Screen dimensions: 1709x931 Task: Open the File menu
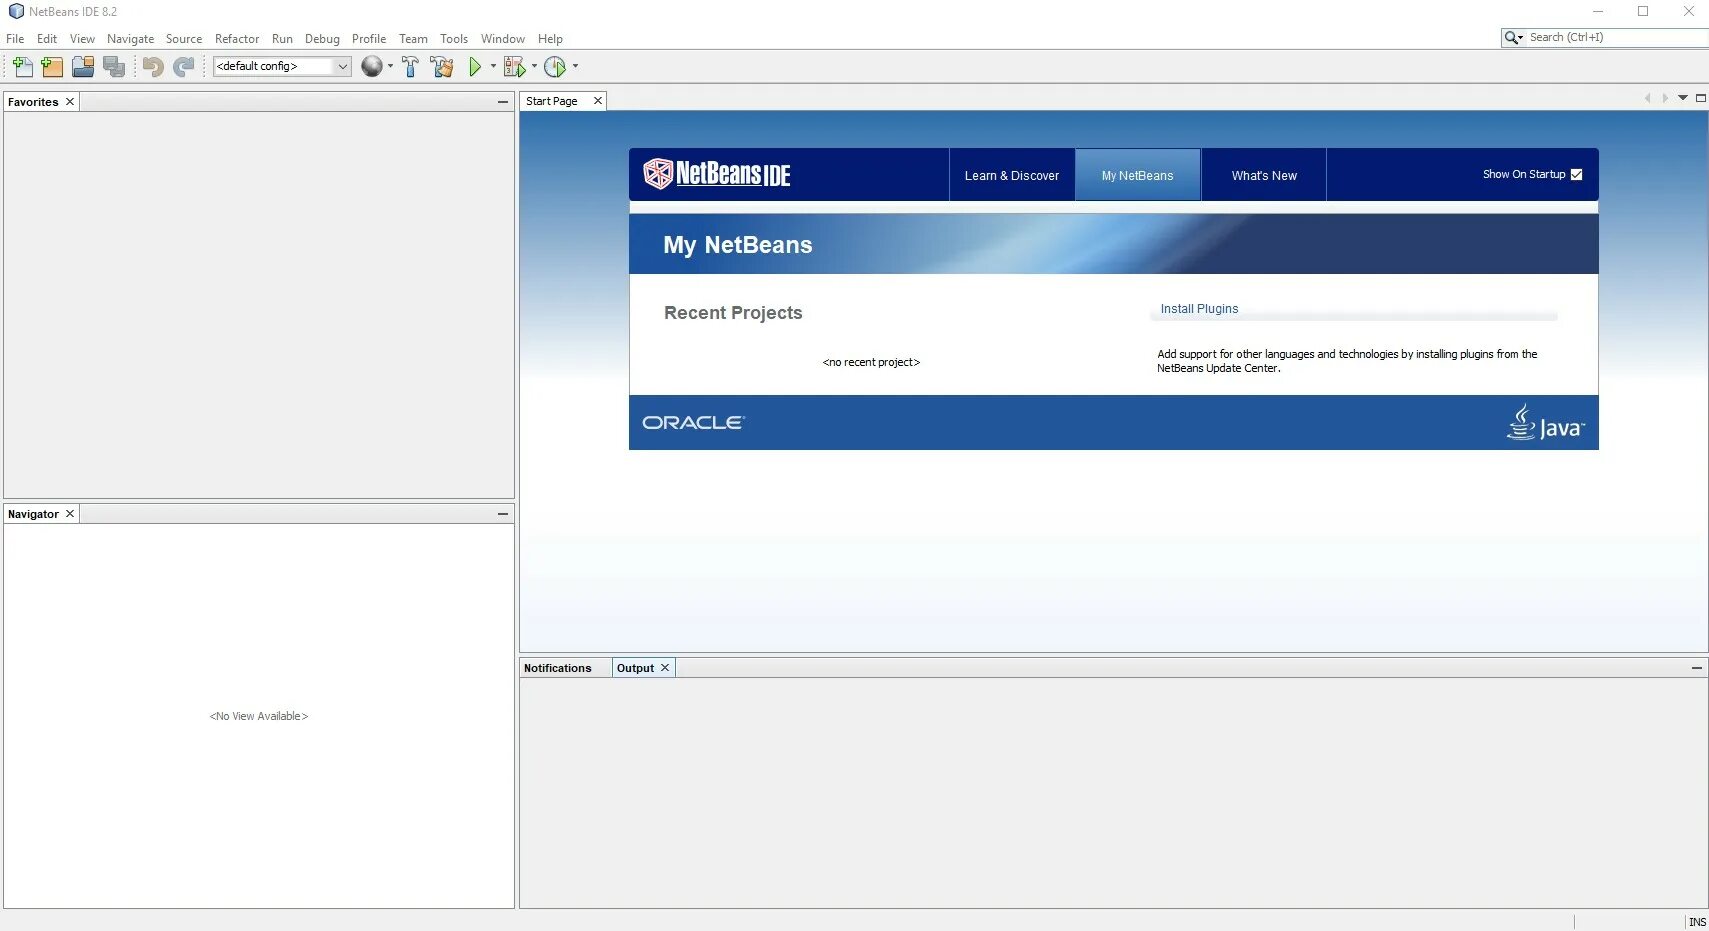coord(15,39)
